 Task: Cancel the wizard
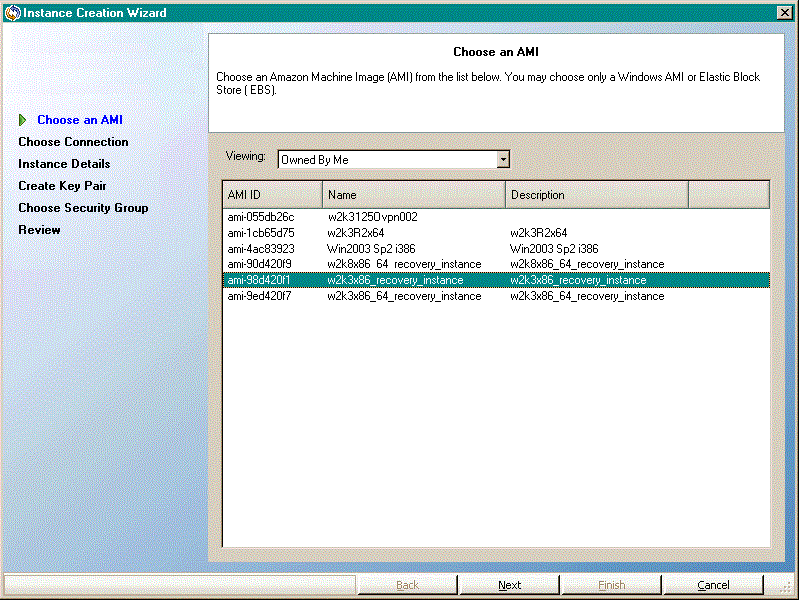[x=713, y=585]
